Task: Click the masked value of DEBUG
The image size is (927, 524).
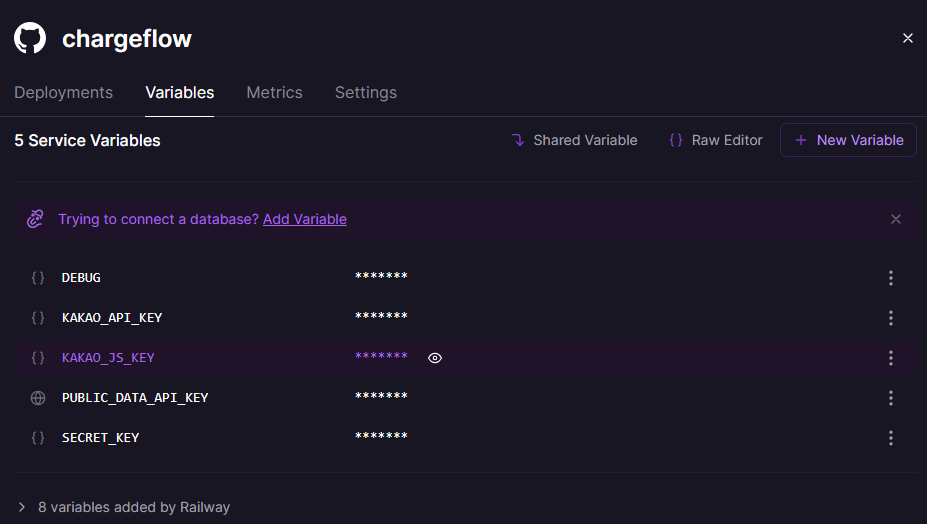Action: 381,276
